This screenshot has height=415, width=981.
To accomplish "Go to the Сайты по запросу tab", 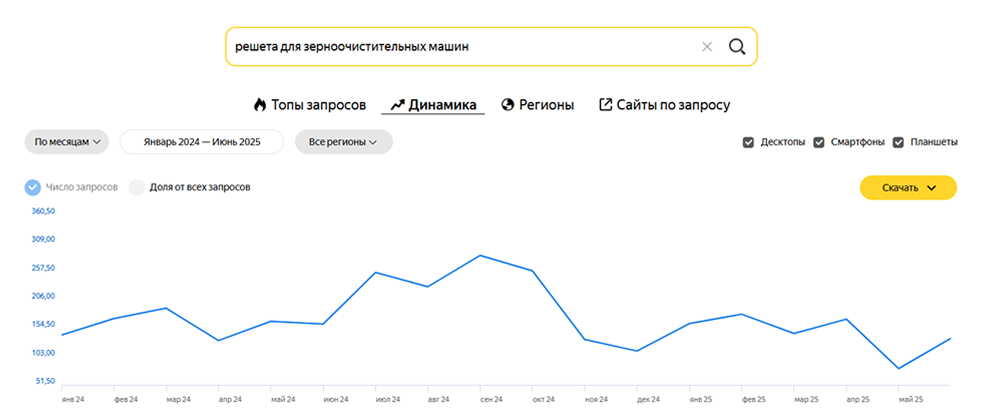I will pyautogui.click(x=673, y=104).
